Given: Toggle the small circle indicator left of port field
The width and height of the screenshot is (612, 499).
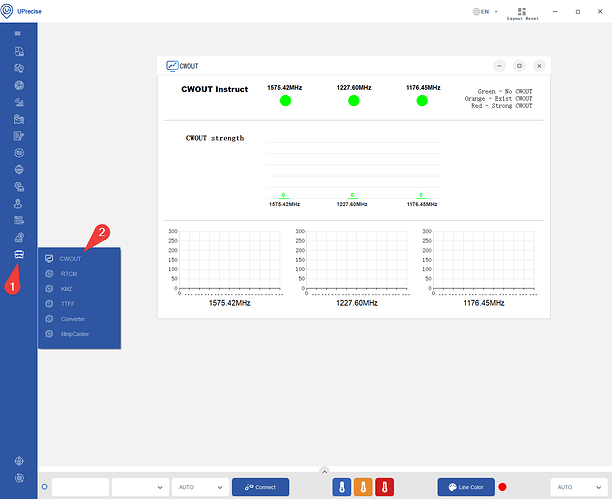Looking at the screenshot, I should pyautogui.click(x=45, y=487).
